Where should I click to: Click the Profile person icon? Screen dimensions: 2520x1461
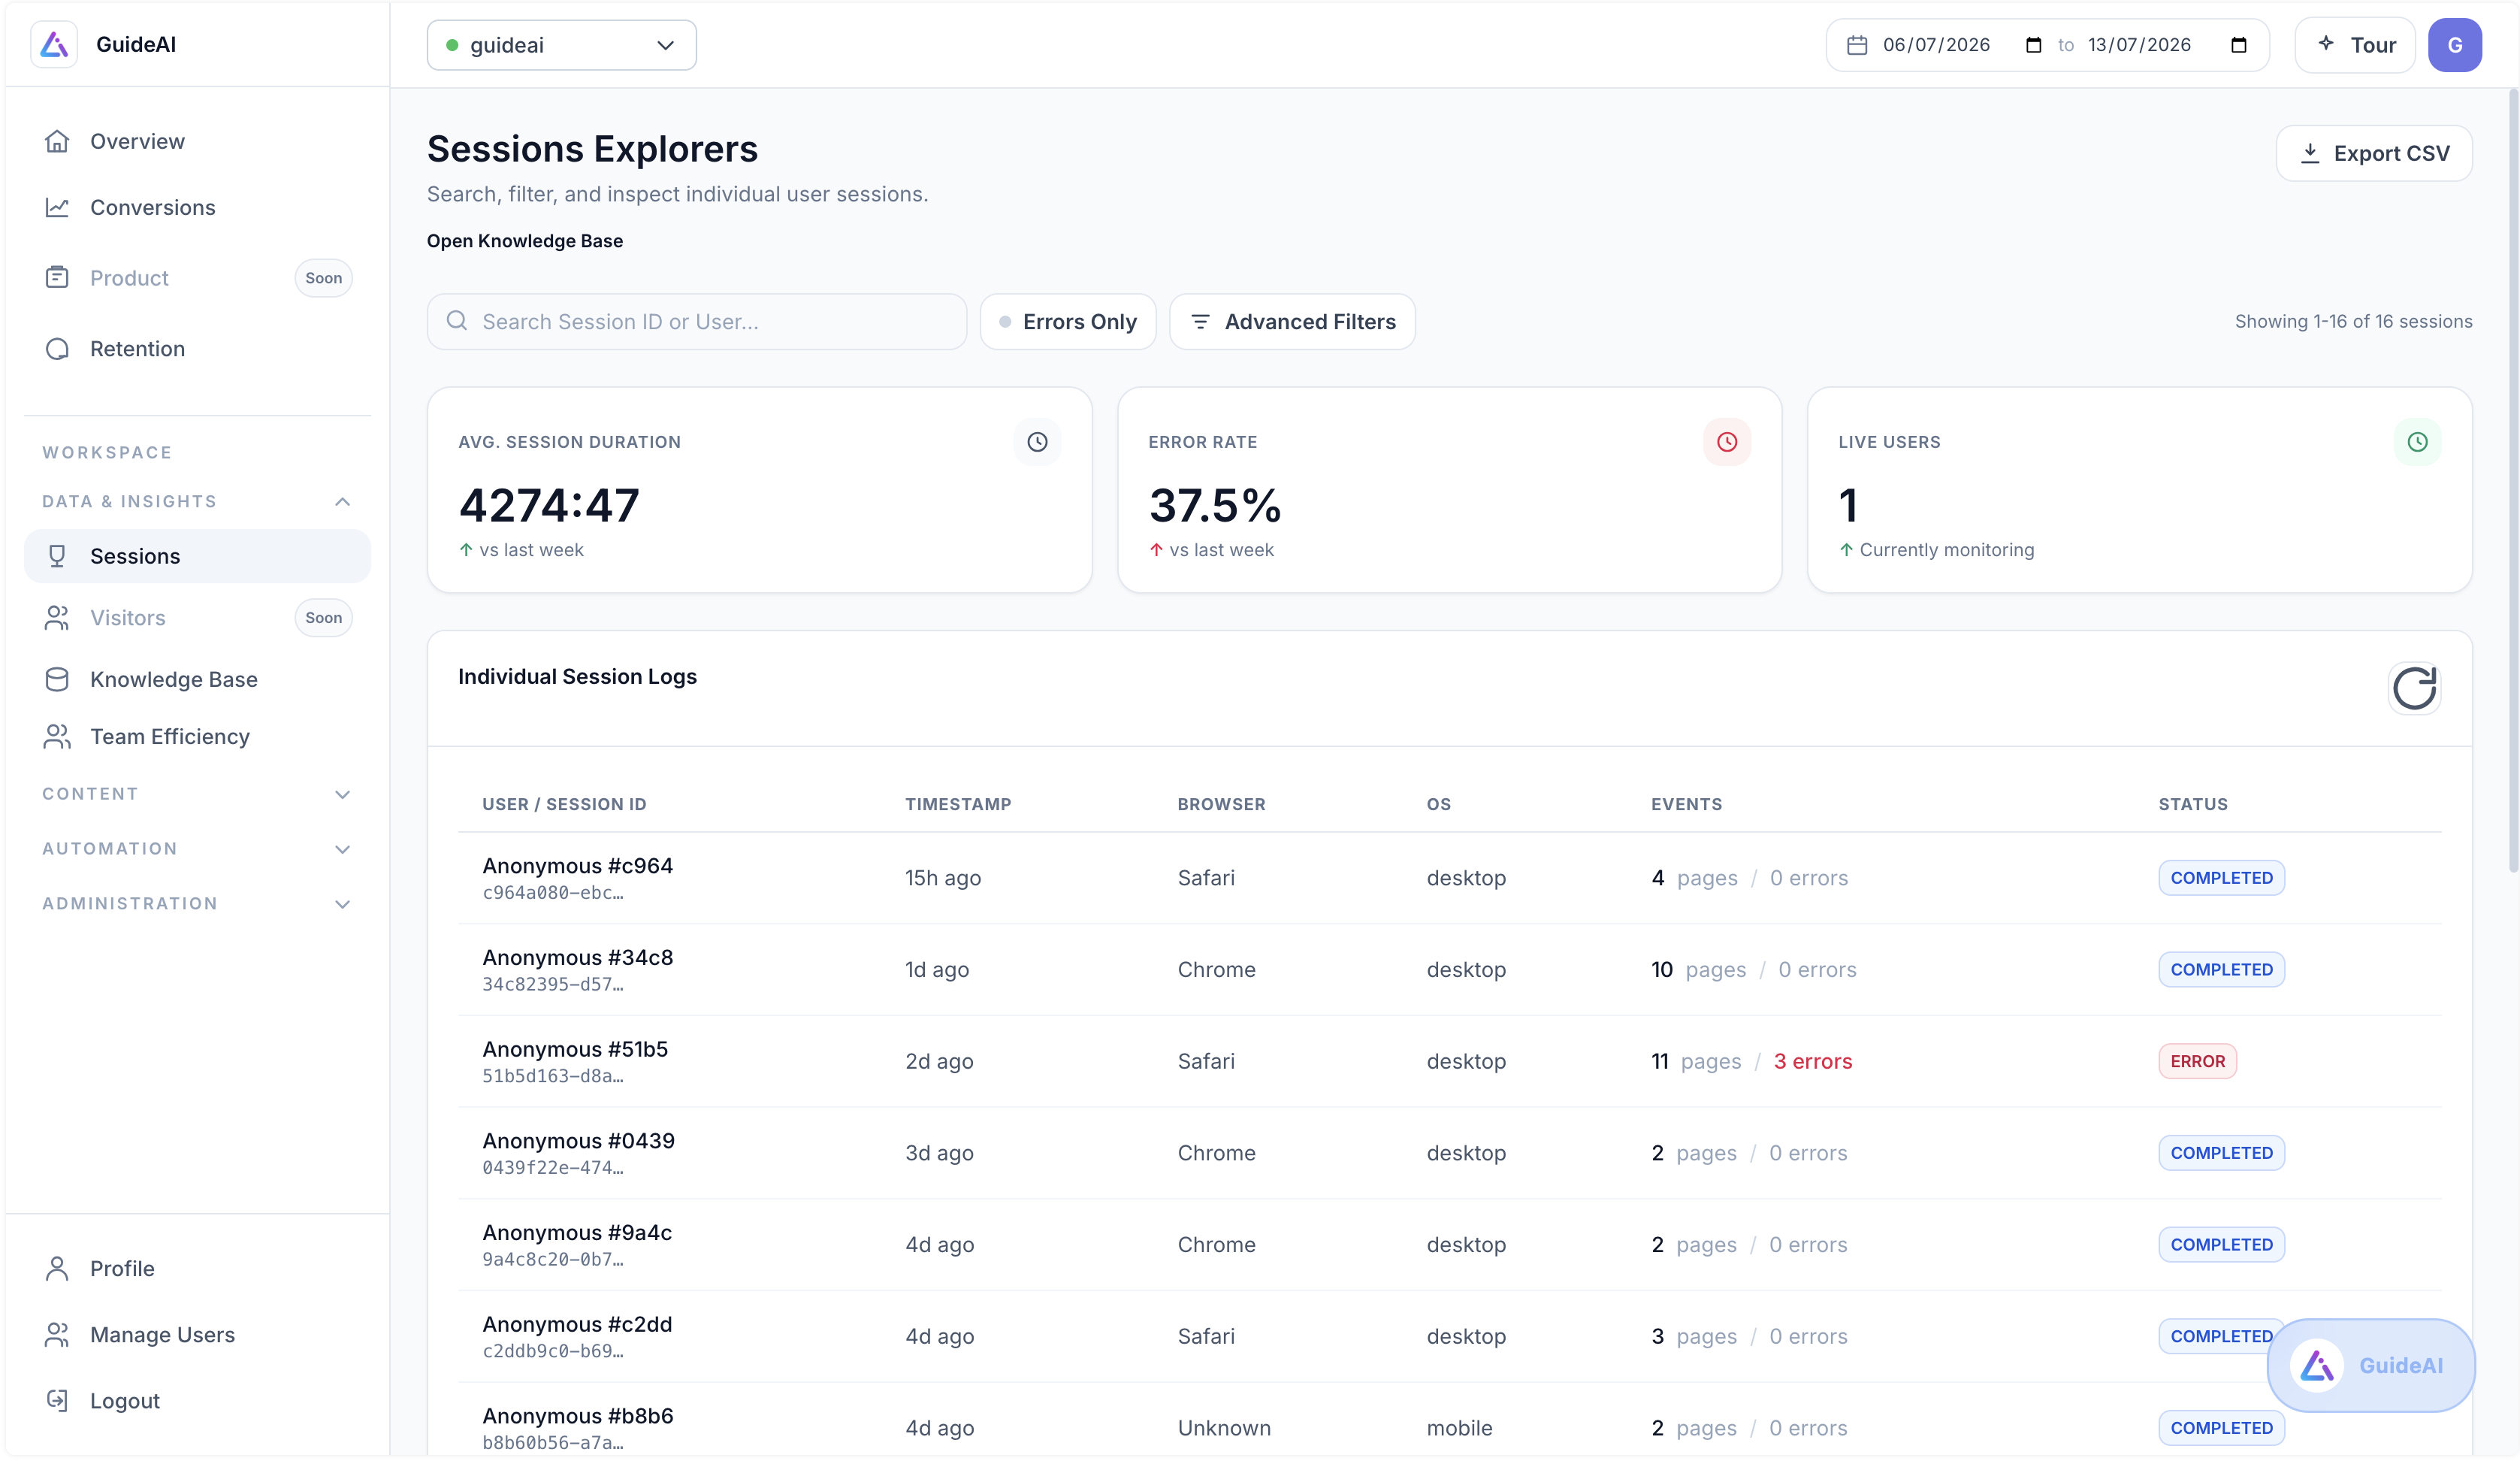tap(57, 1268)
